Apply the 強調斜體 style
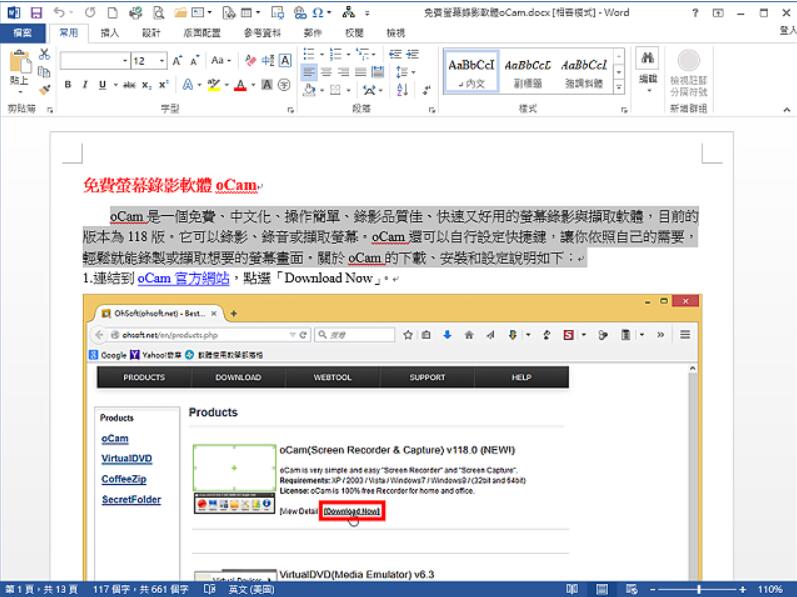 [584, 72]
